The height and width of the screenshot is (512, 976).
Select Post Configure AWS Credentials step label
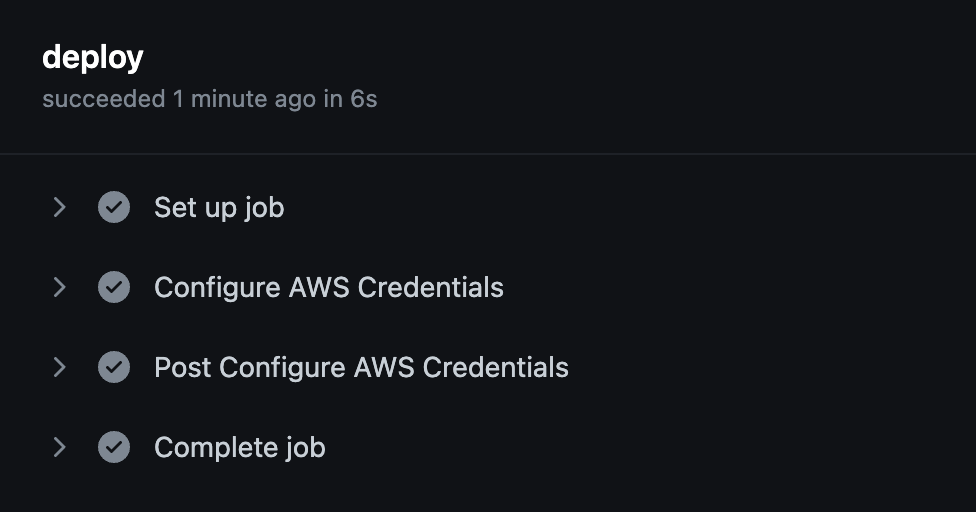click(x=361, y=367)
